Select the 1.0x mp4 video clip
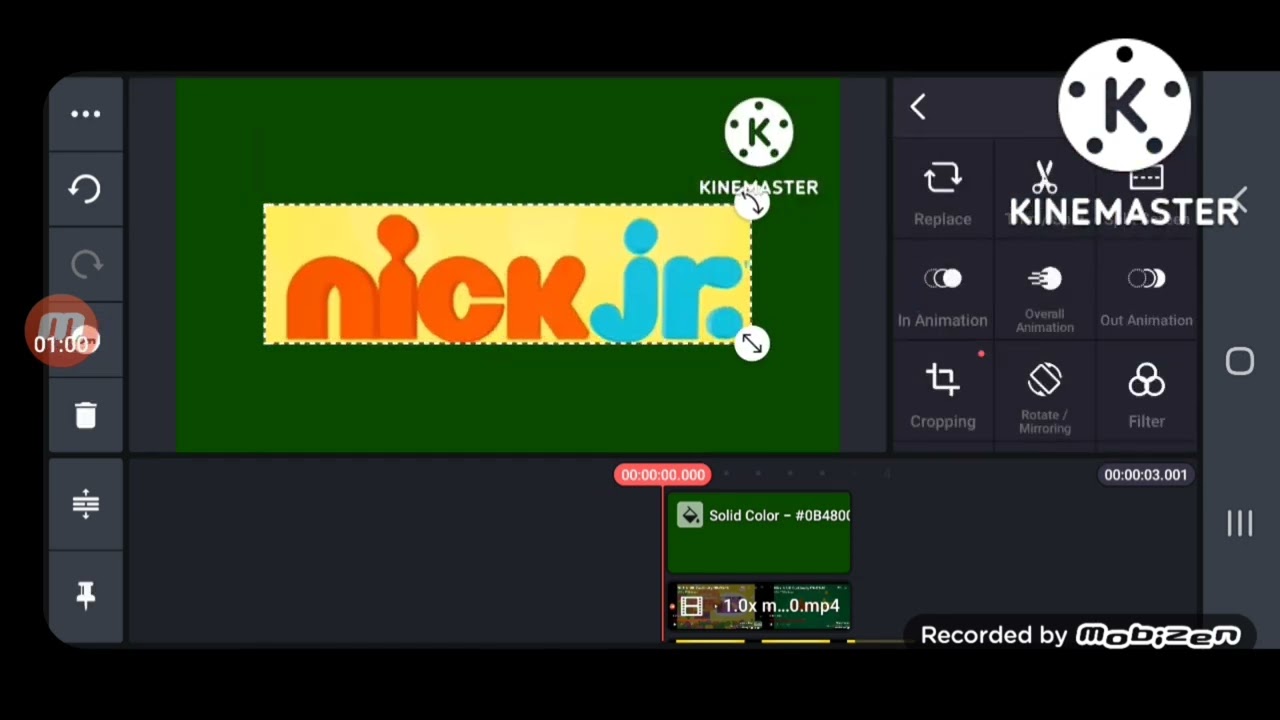This screenshot has width=1280, height=720. 759,607
